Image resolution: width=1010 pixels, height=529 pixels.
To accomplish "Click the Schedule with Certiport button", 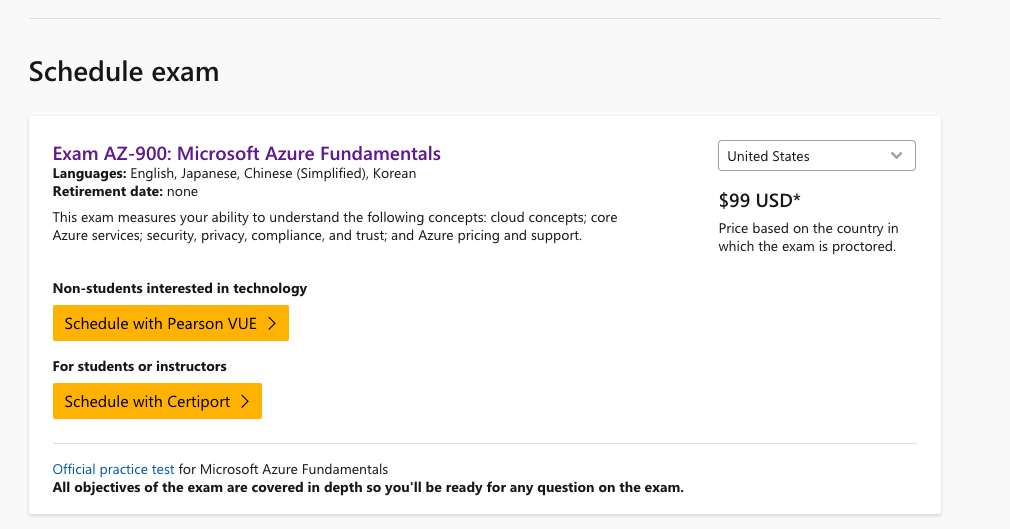I will coord(157,401).
